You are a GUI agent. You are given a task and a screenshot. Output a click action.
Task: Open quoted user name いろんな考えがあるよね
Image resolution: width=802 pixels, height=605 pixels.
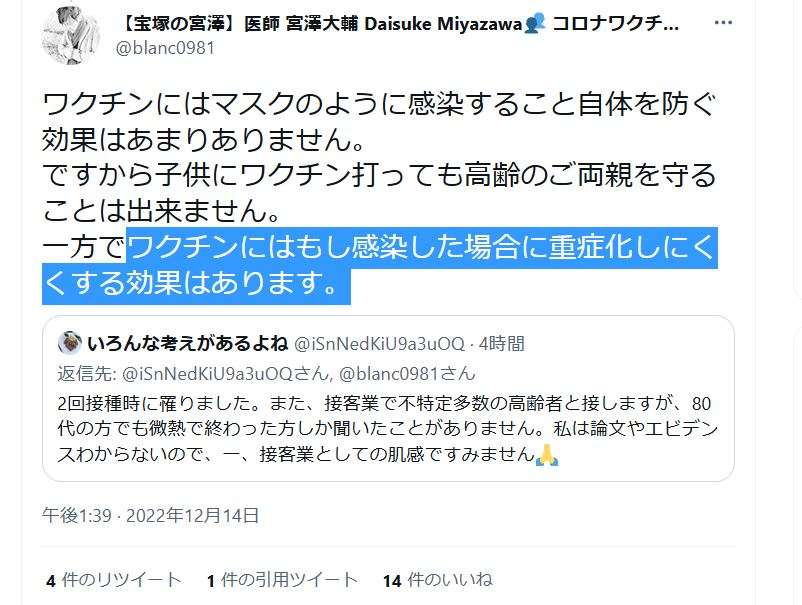[x=188, y=344]
